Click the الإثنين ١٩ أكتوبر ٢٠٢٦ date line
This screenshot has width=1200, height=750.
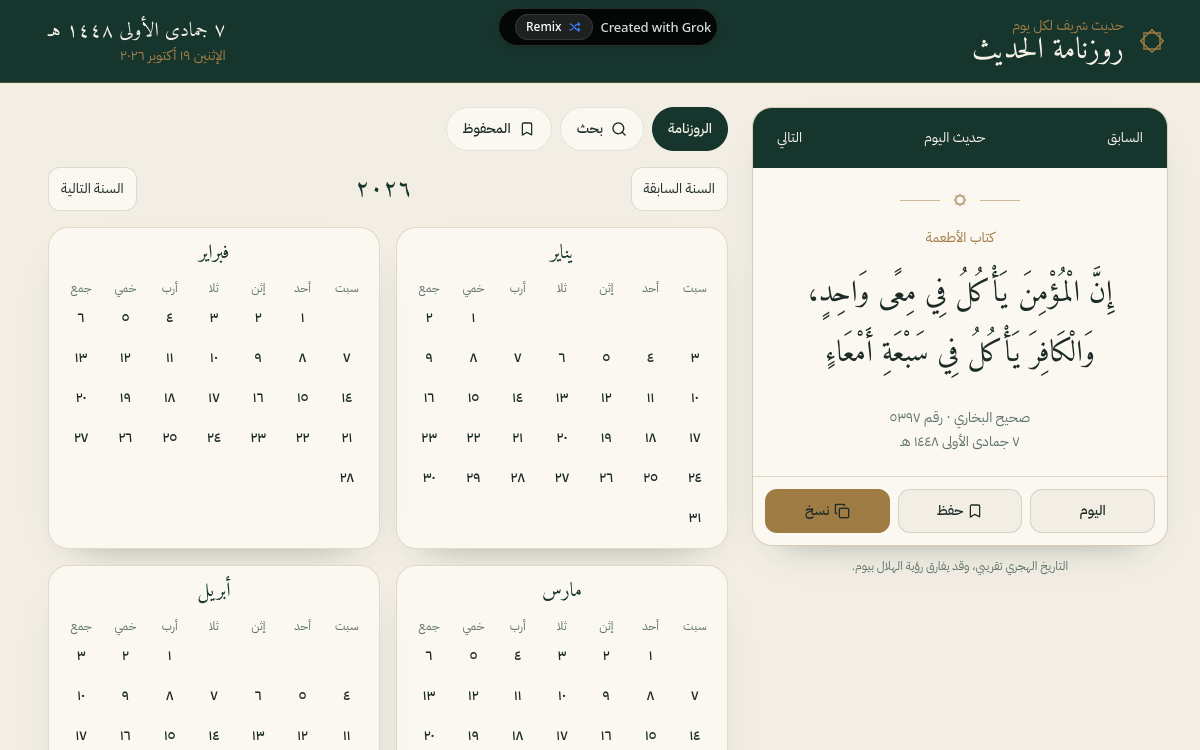point(173,56)
